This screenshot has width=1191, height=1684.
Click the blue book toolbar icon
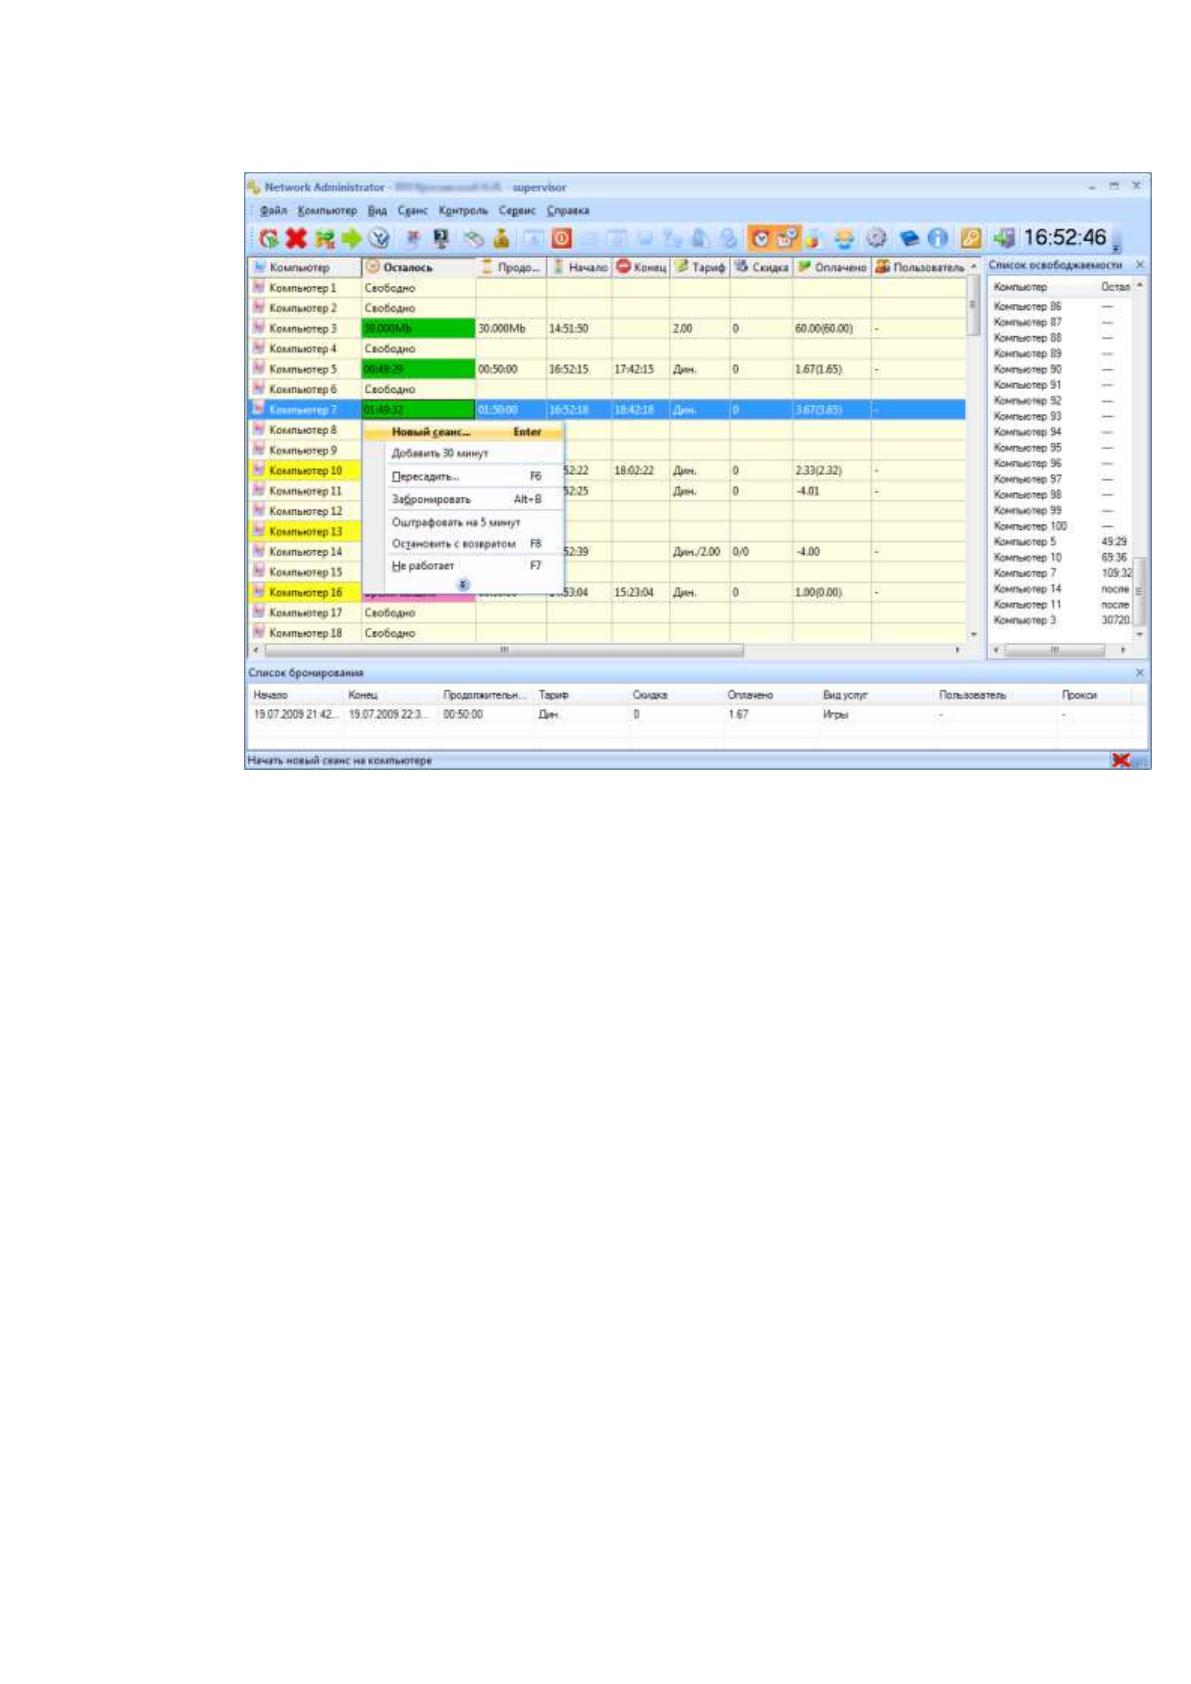pos(909,238)
